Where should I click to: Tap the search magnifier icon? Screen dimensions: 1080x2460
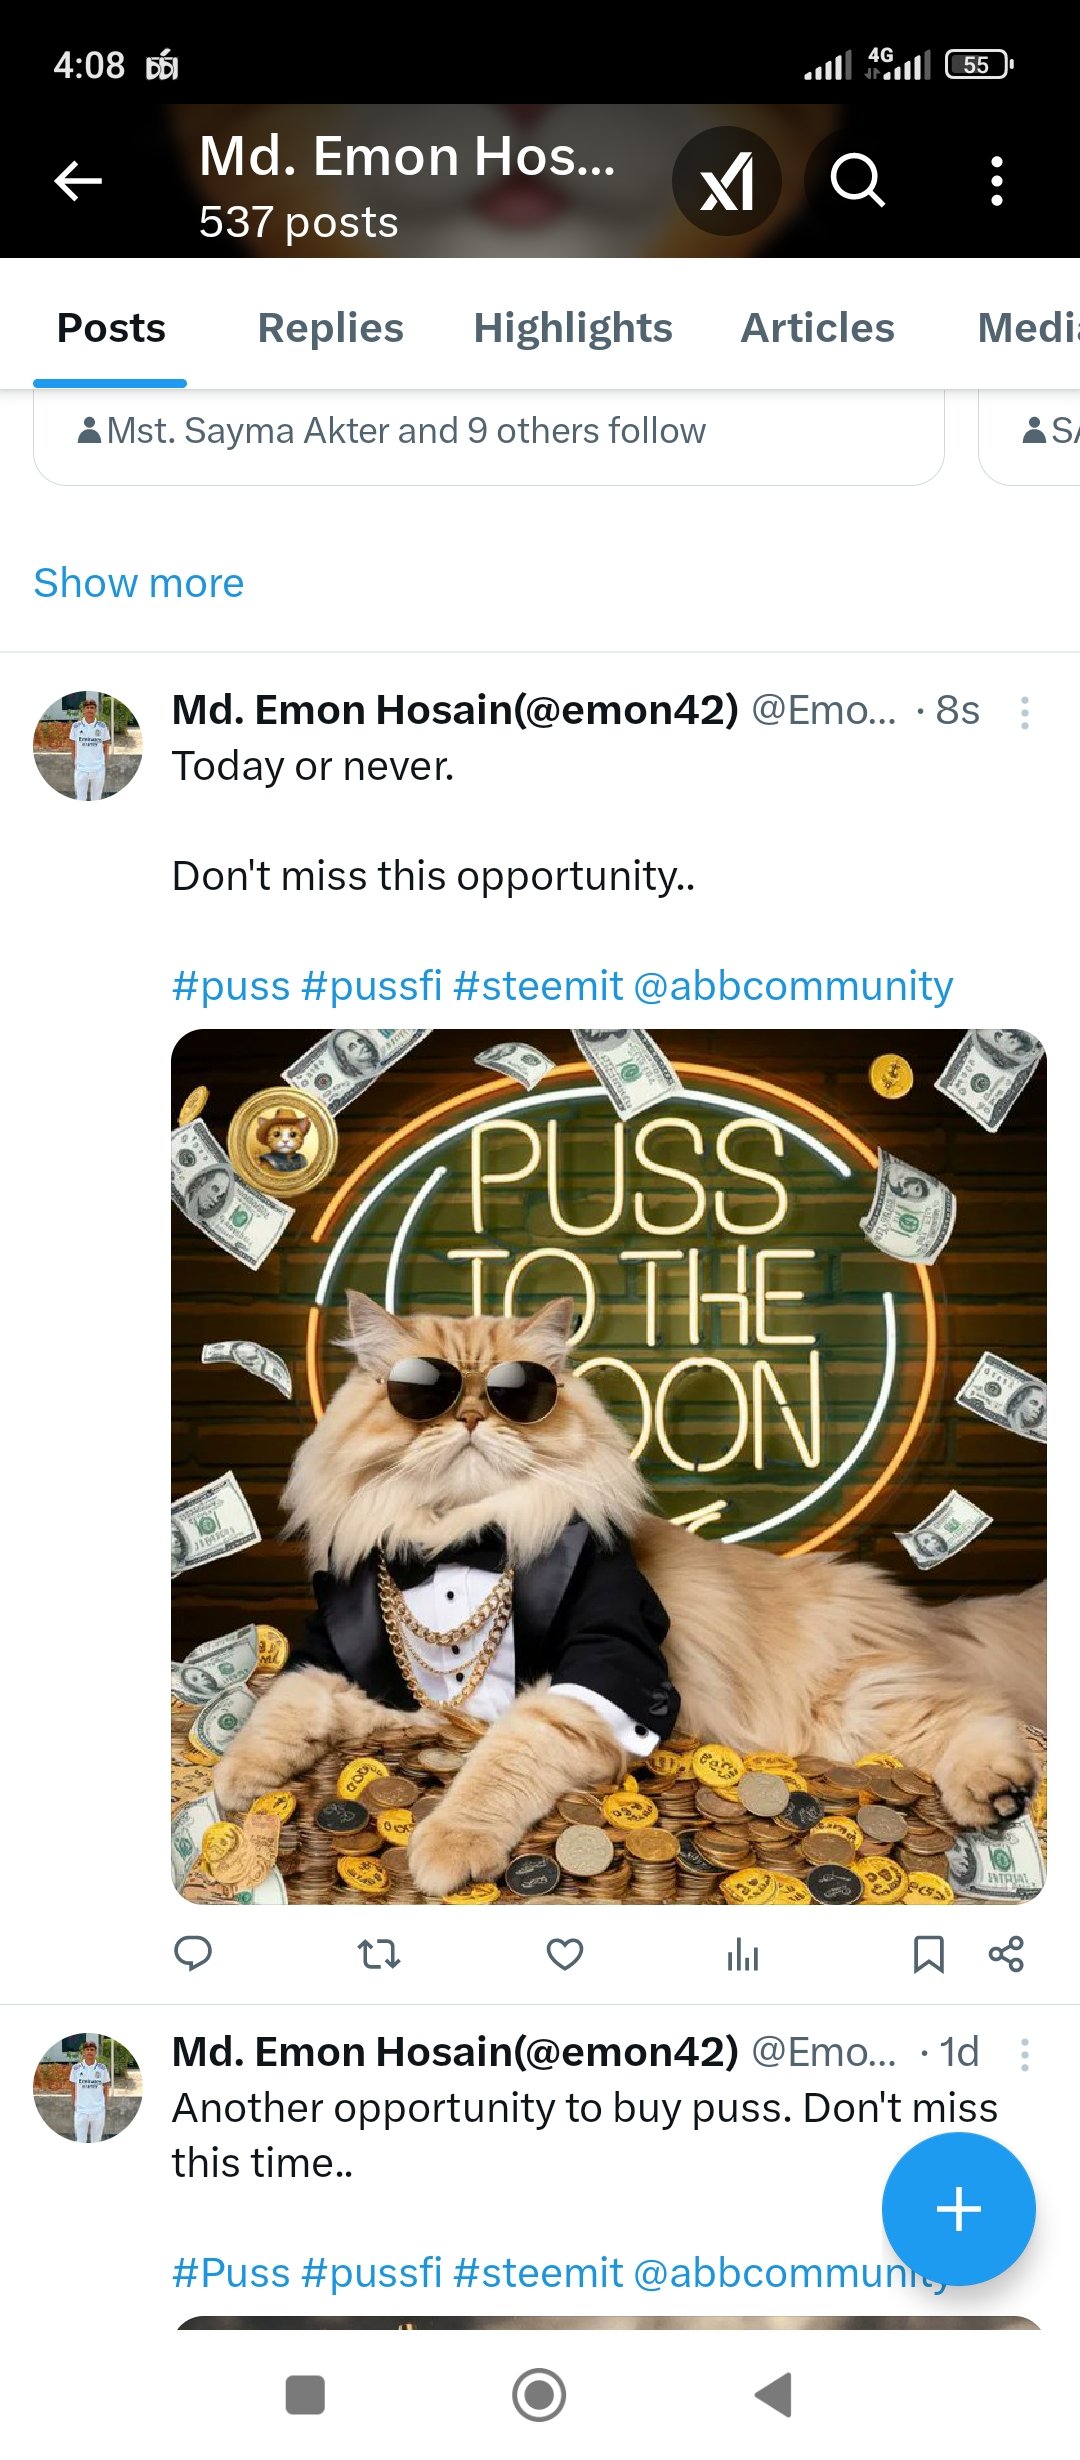pos(857,181)
